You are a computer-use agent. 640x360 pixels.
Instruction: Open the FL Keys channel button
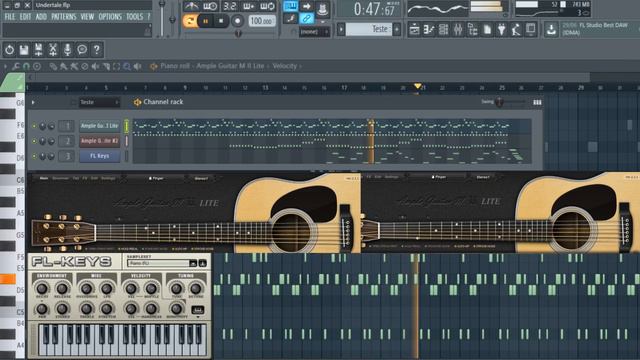[x=100, y=156]
